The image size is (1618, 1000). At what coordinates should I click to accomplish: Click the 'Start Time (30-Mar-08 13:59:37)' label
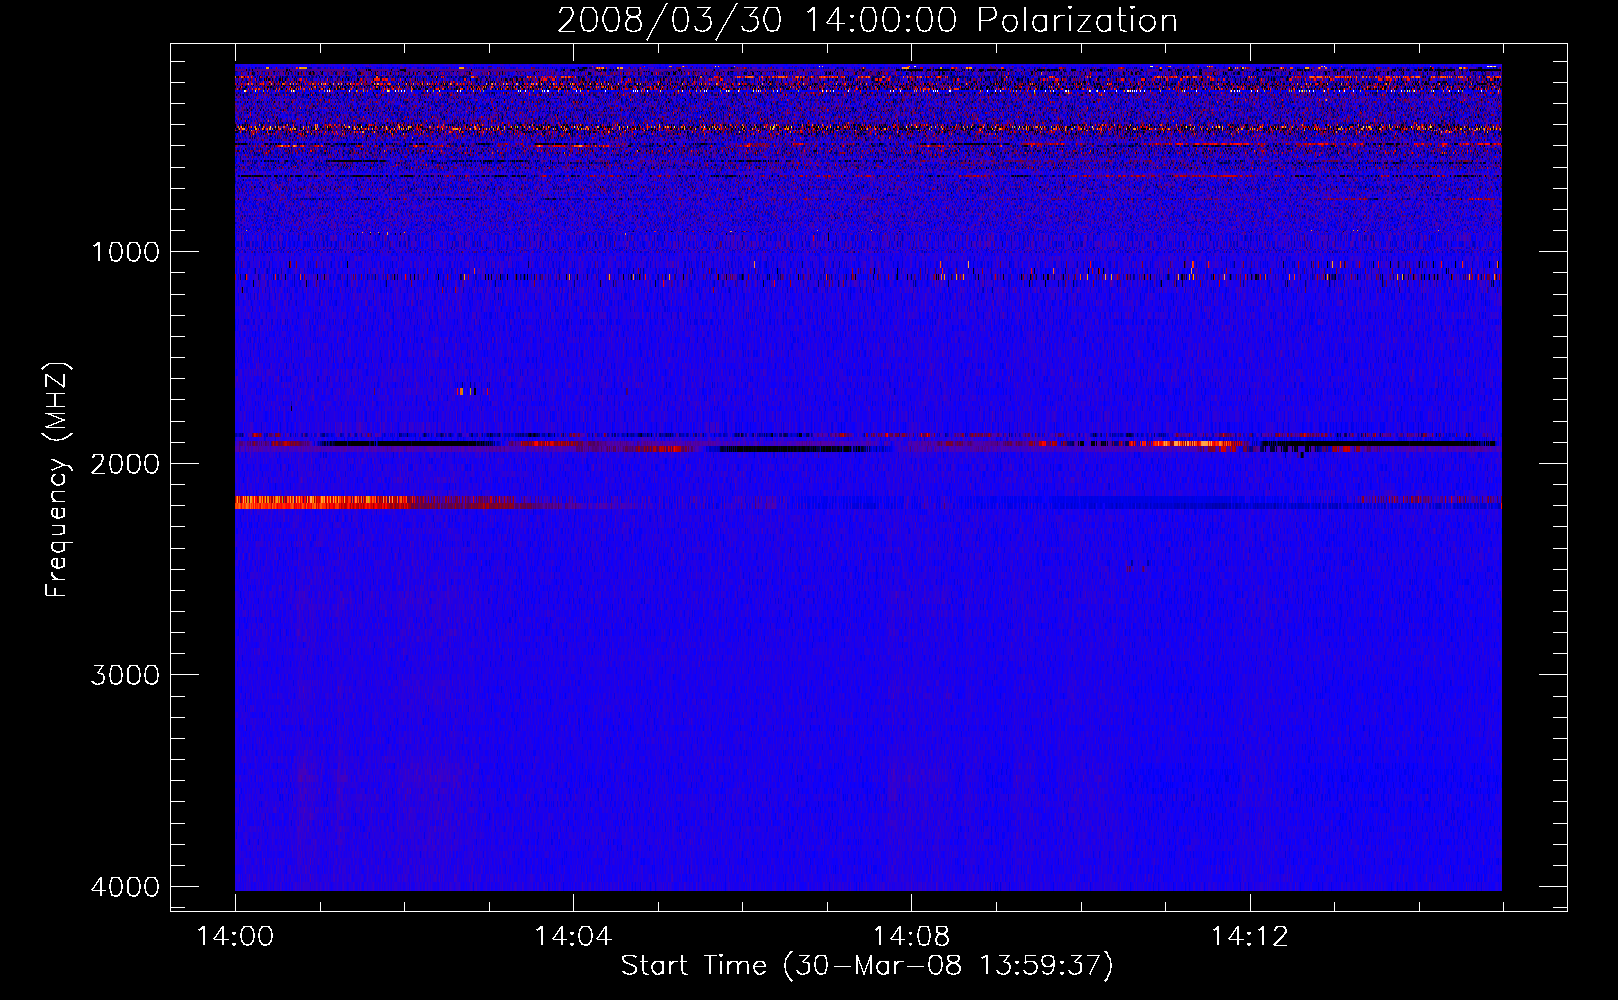point(867,966)
